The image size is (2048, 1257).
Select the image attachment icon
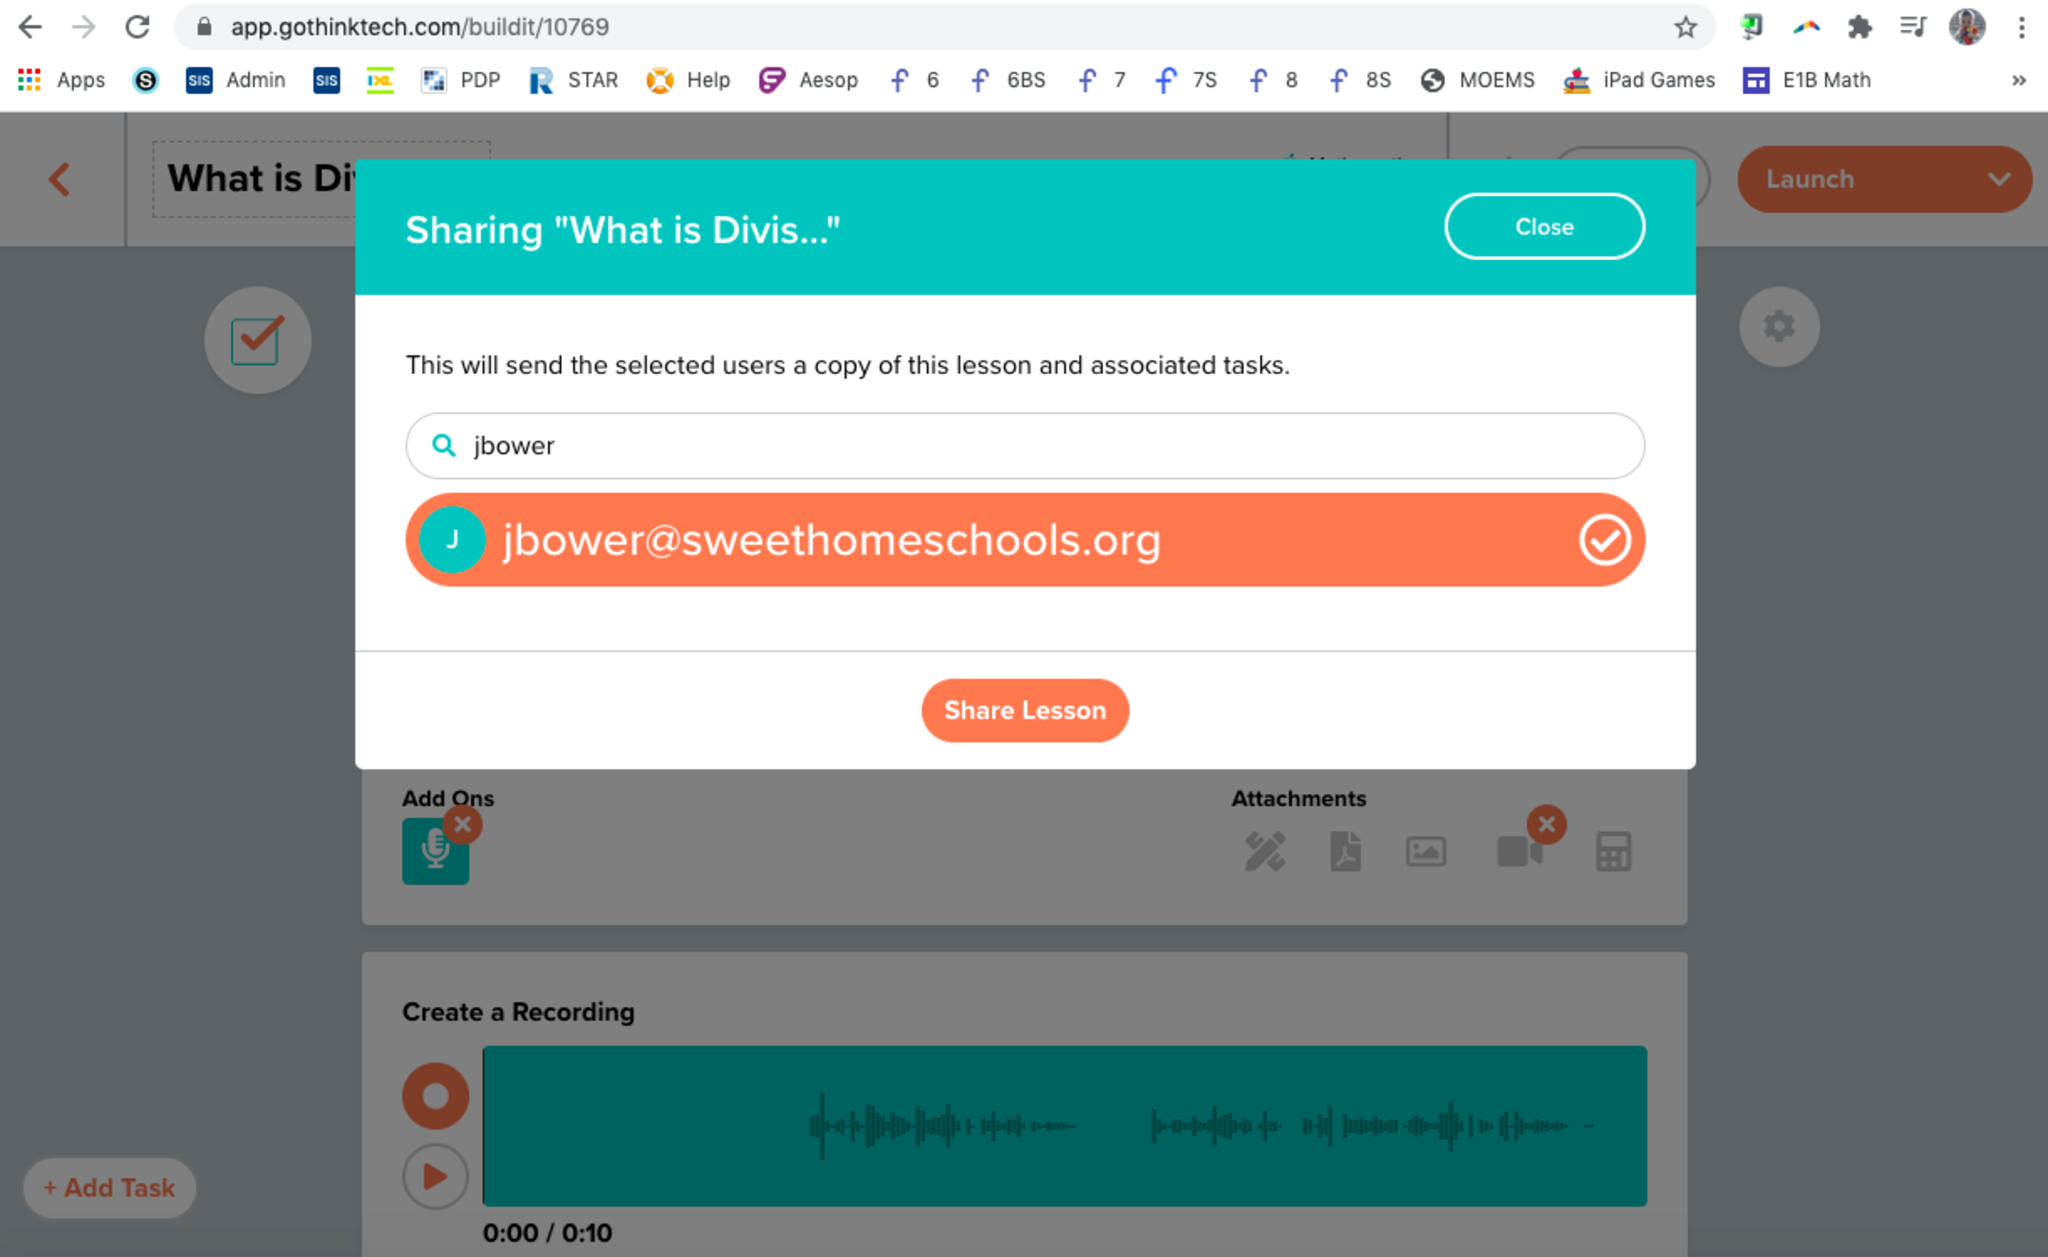point(1425,852)
